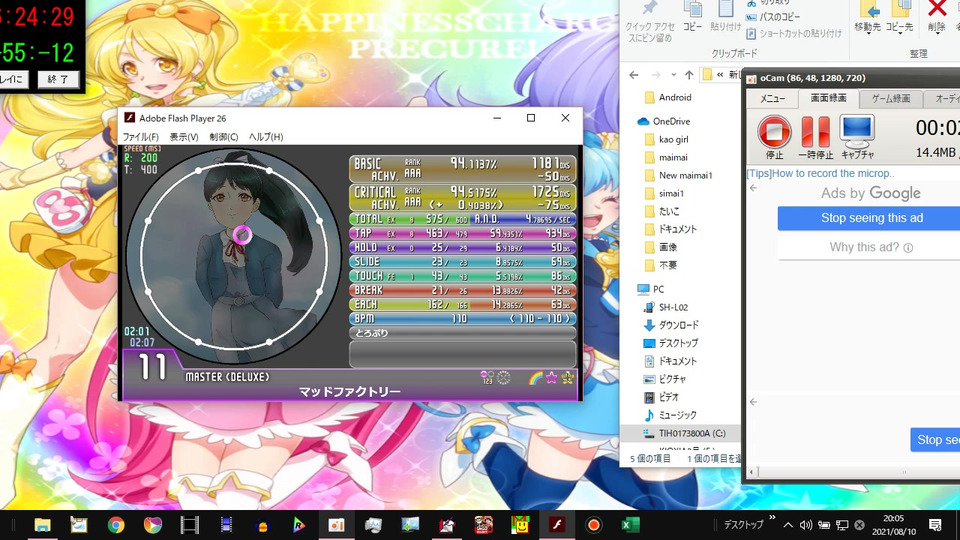The height and width of the screenshot is (540, 960).
Task: Select the SH-L02 device
Action: (x=673, y=307)
